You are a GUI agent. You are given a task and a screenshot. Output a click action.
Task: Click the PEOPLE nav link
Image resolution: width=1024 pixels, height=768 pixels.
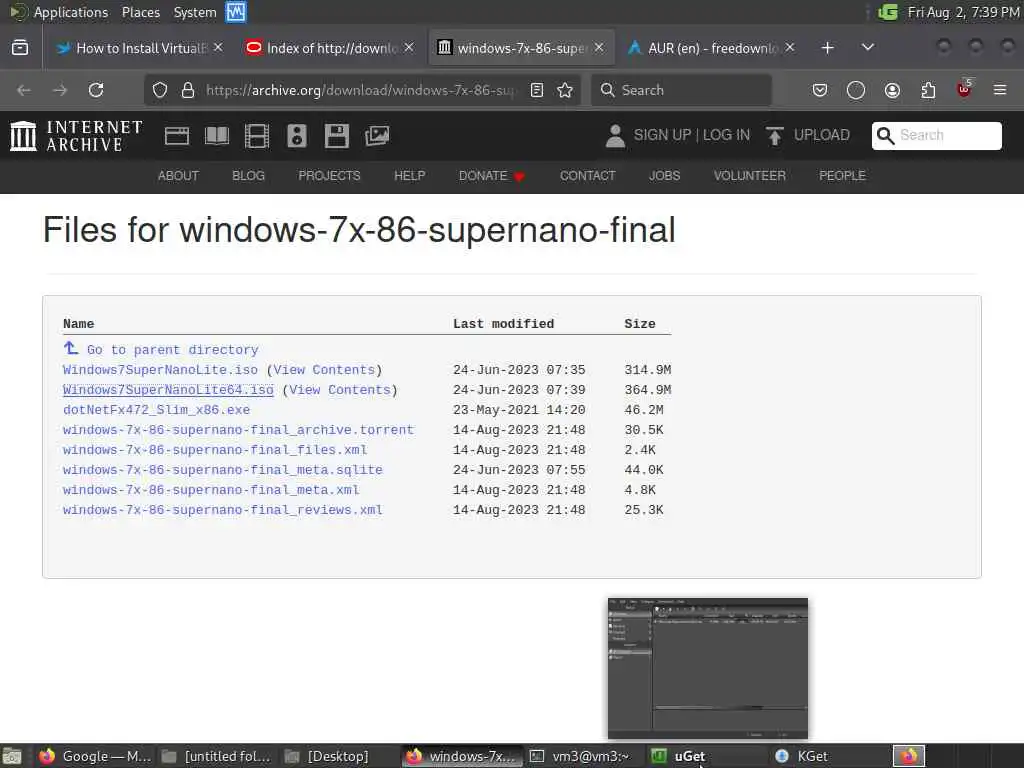[842, 176]
